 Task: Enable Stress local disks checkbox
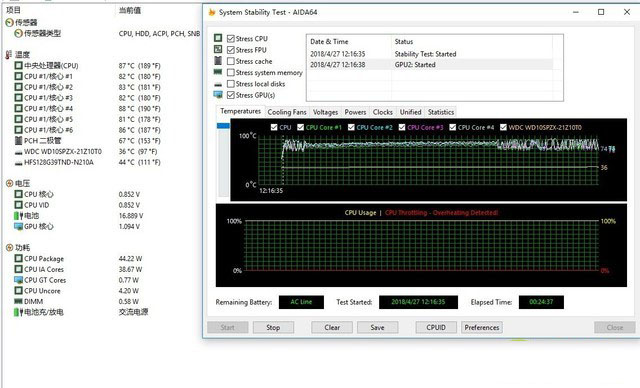click(x=231, y=84)
